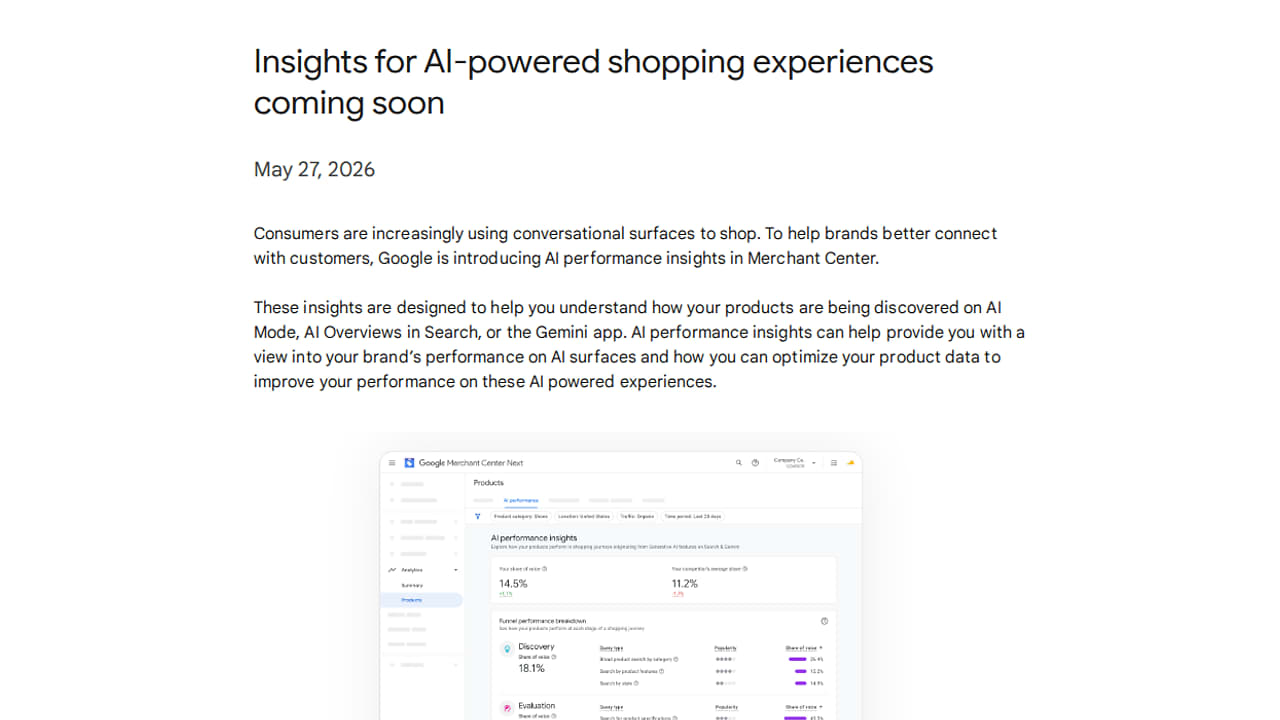Open the help question mark icon in header
Viewport: 1280px width, 720px height.
[755, 463]
